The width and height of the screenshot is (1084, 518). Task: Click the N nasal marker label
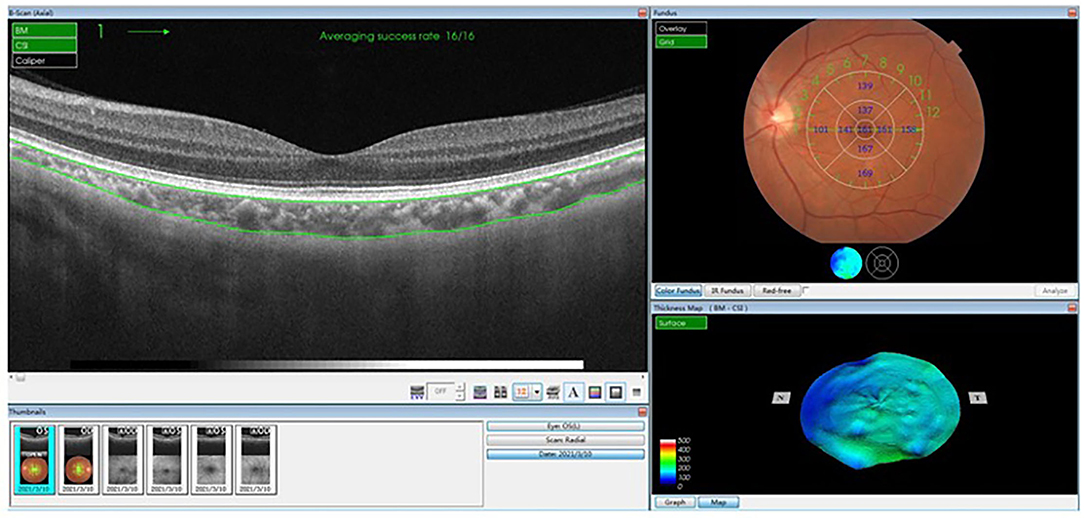[781, 398]
